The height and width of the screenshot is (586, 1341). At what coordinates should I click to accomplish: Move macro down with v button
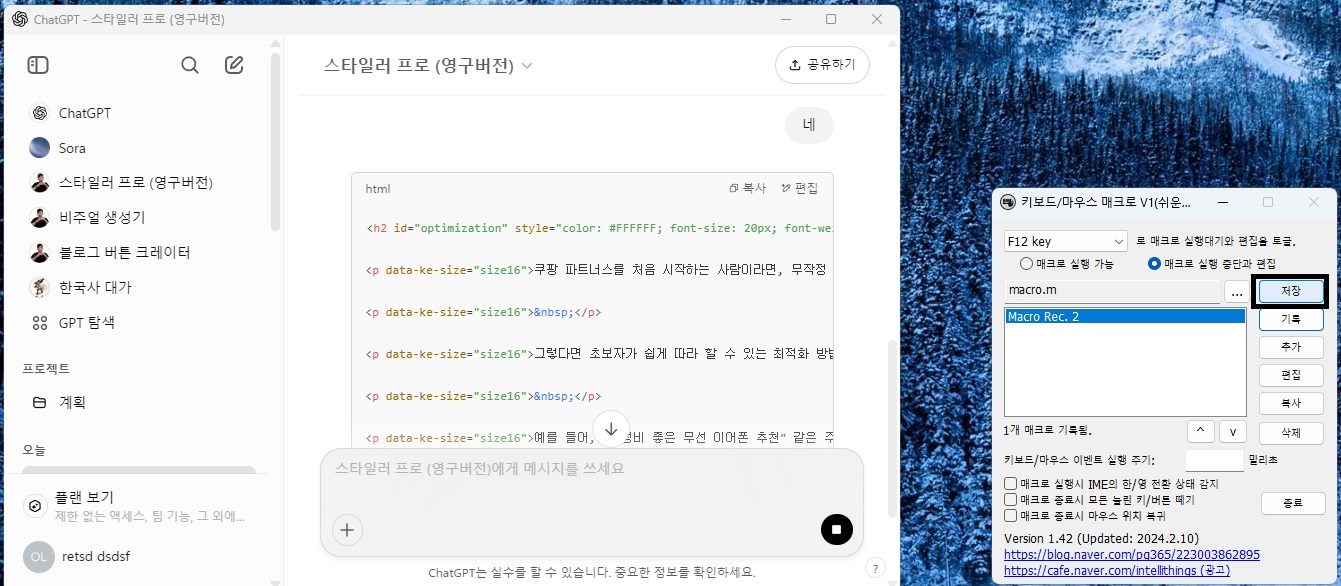coord(1233,431)
